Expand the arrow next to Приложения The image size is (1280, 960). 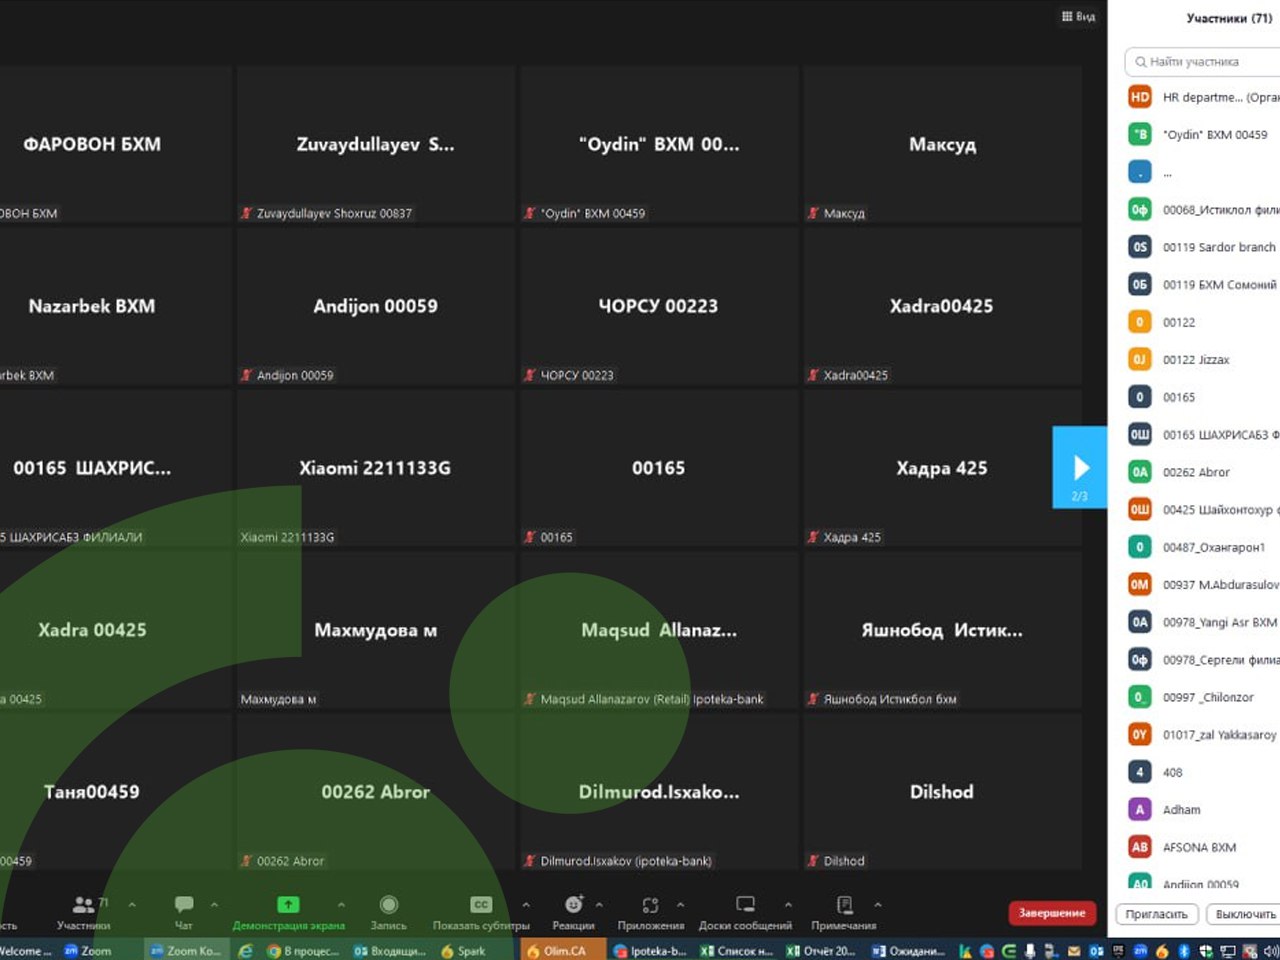(x=680, y=904)
